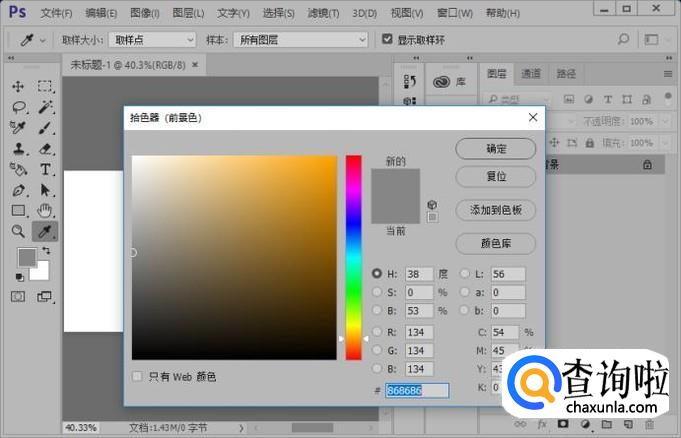681x438 pixels.
Task: Select the Brush tool
Action: (x=45, y=128)
